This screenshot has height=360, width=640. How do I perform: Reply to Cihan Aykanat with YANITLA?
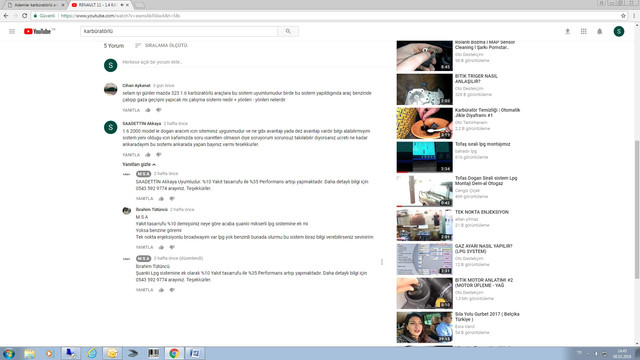(x=131, y=110)
